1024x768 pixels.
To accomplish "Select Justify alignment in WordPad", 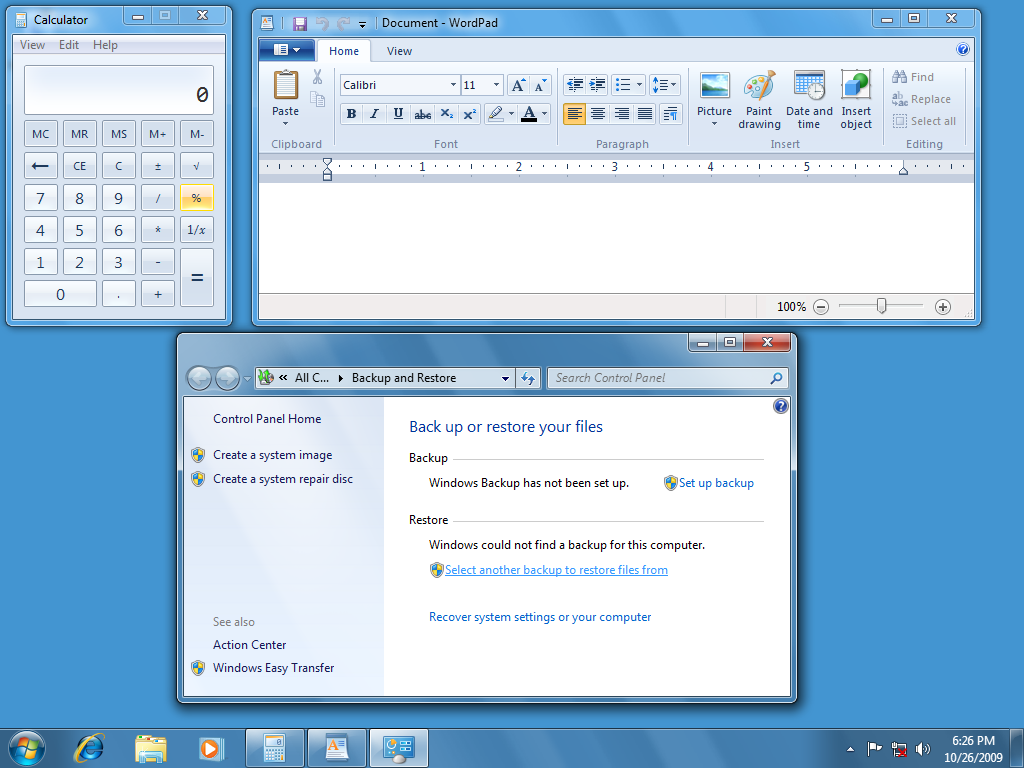I will (x=645, y=114).
